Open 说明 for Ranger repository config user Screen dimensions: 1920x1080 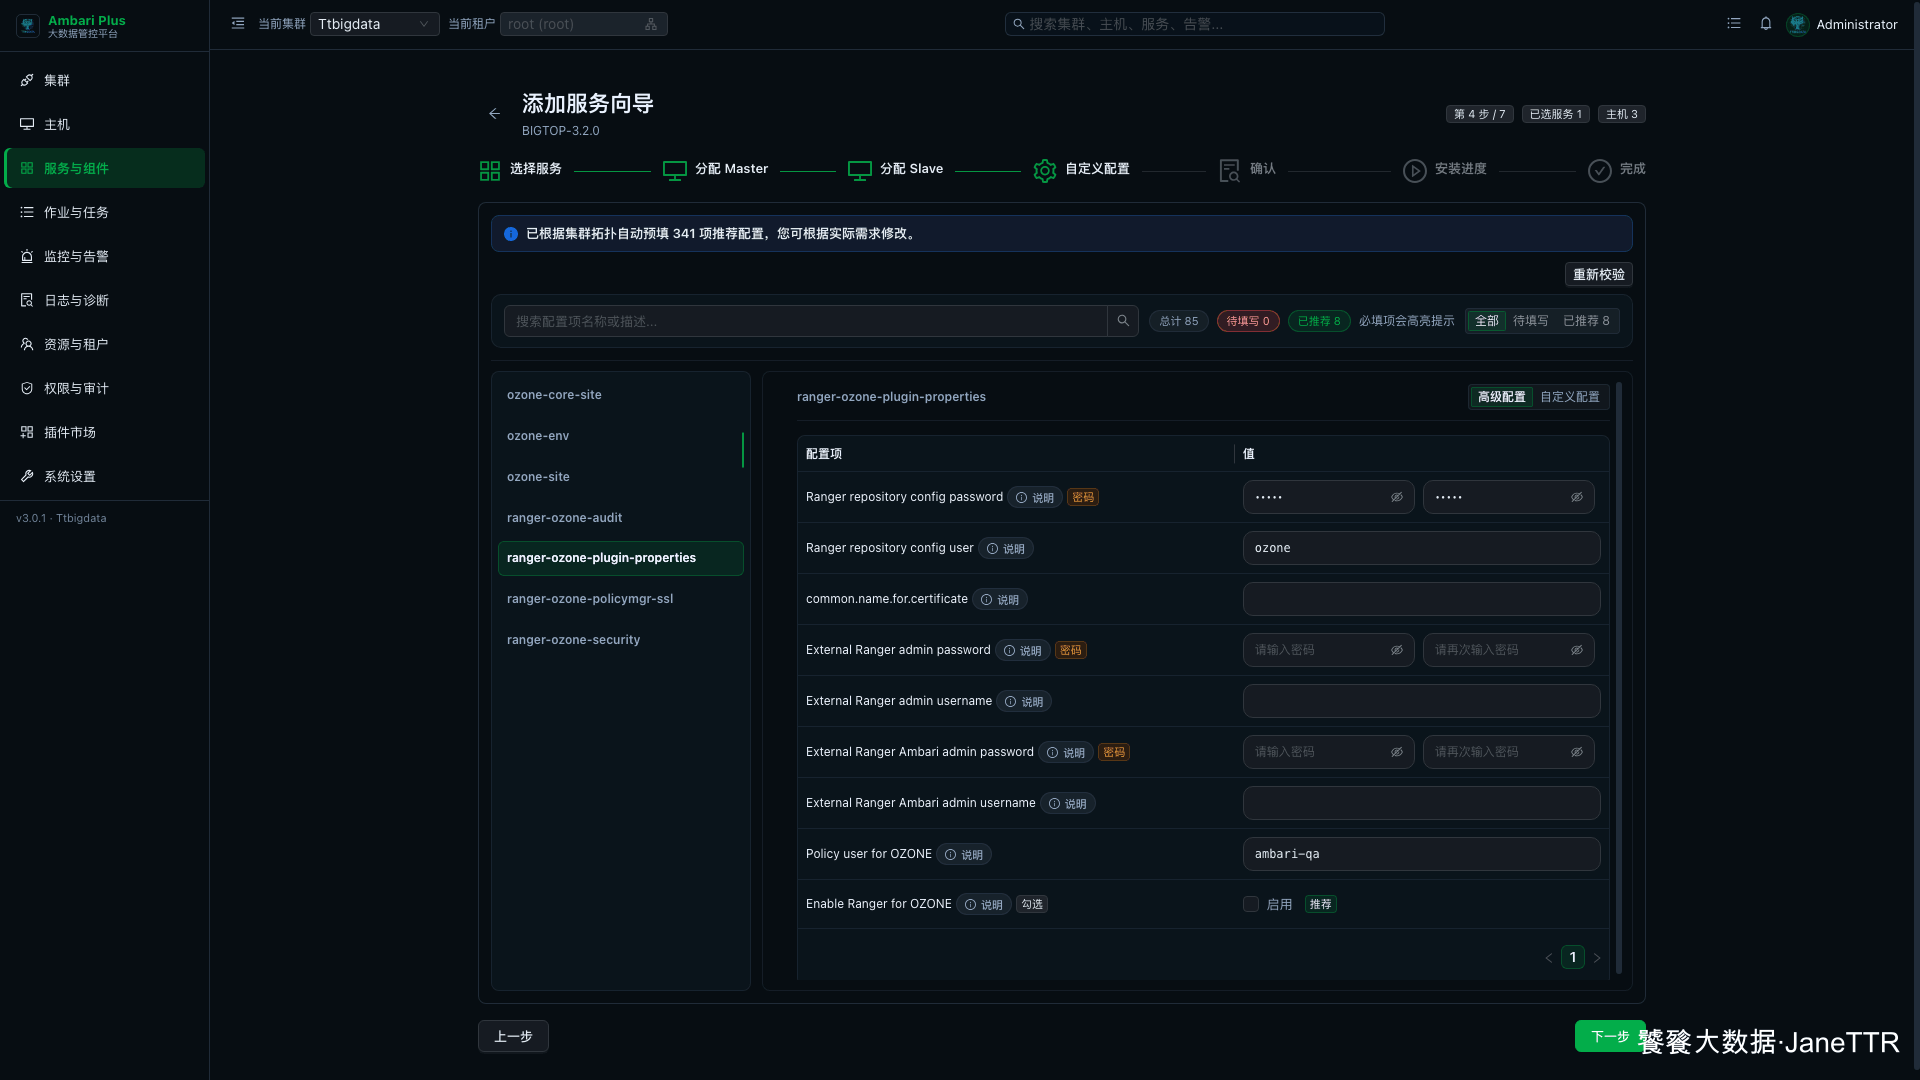click(1006, 549)
